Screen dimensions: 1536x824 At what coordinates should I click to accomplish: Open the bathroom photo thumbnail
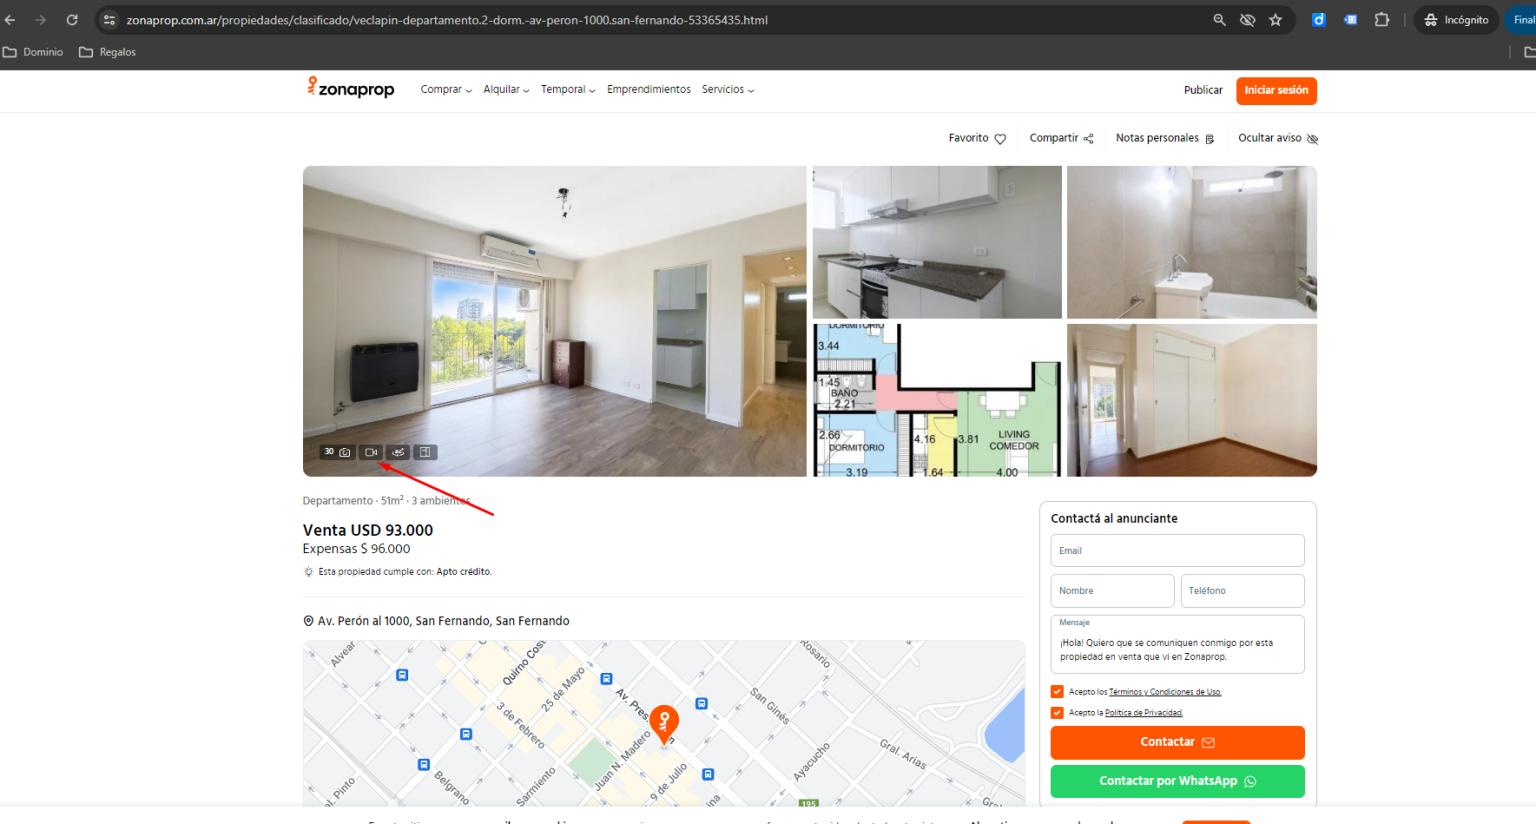coord(1191,241)
